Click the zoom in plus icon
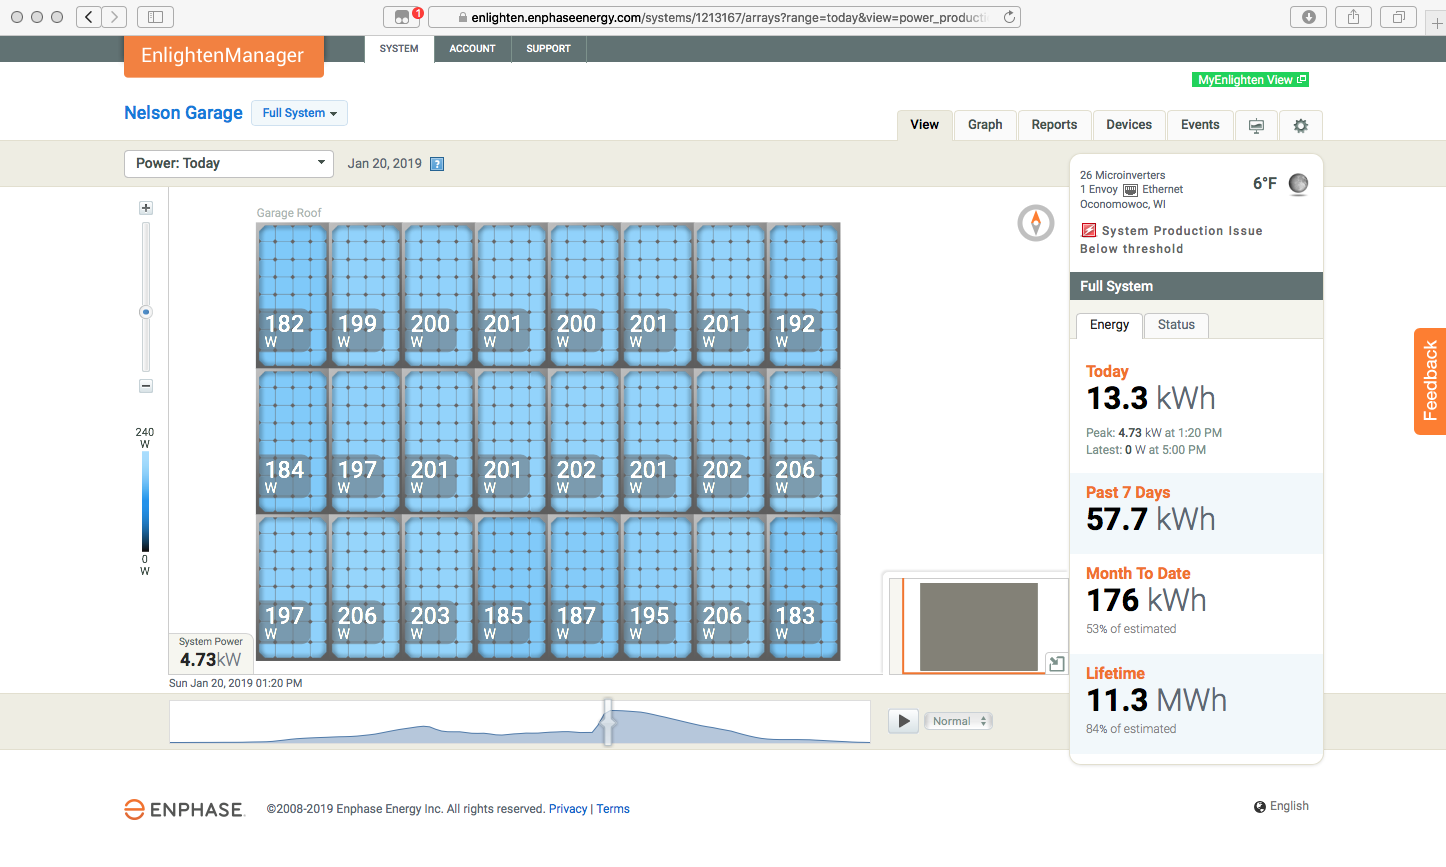The image size is (1446, 867). point(146,208)
